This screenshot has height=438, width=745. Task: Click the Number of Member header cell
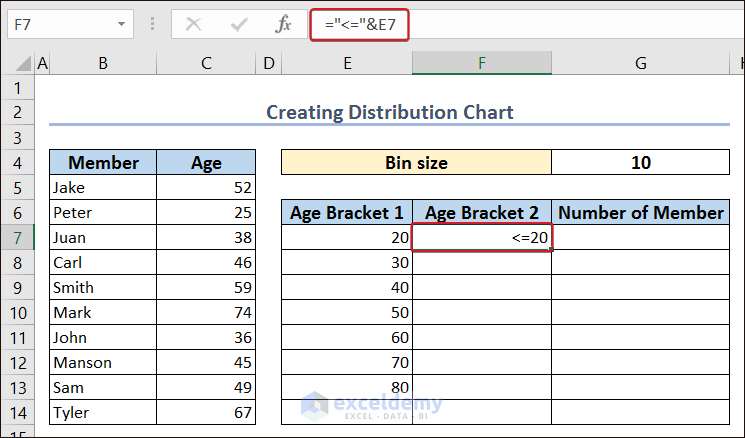(x=641, y=212)
